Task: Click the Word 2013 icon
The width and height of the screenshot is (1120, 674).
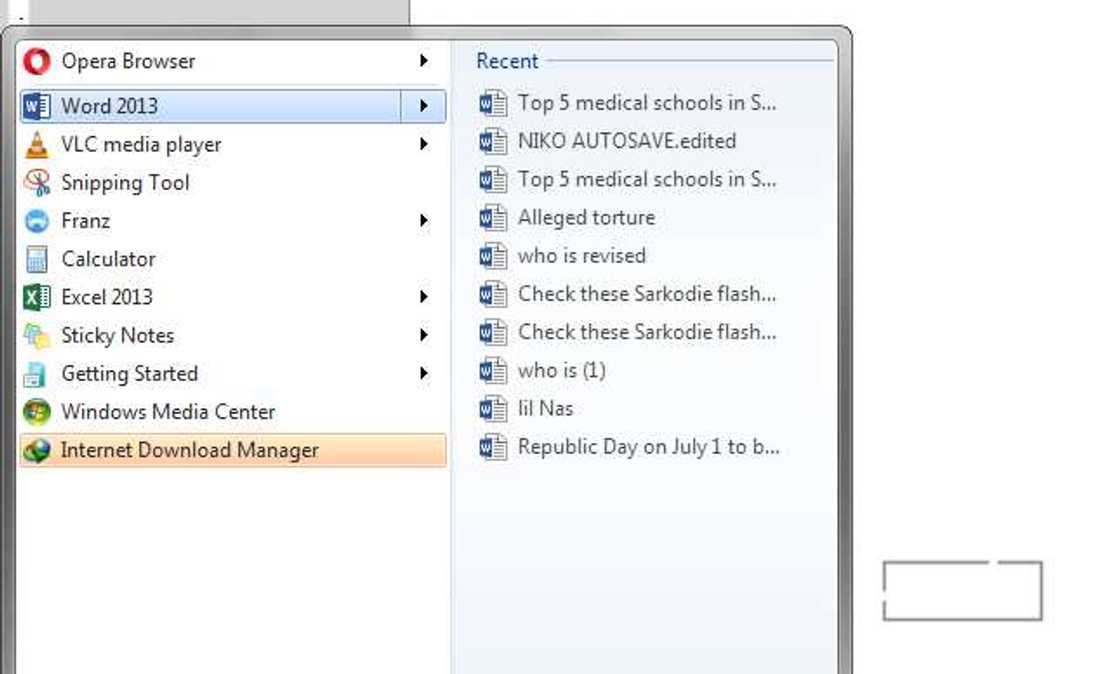Action: [x=37, y=106]
